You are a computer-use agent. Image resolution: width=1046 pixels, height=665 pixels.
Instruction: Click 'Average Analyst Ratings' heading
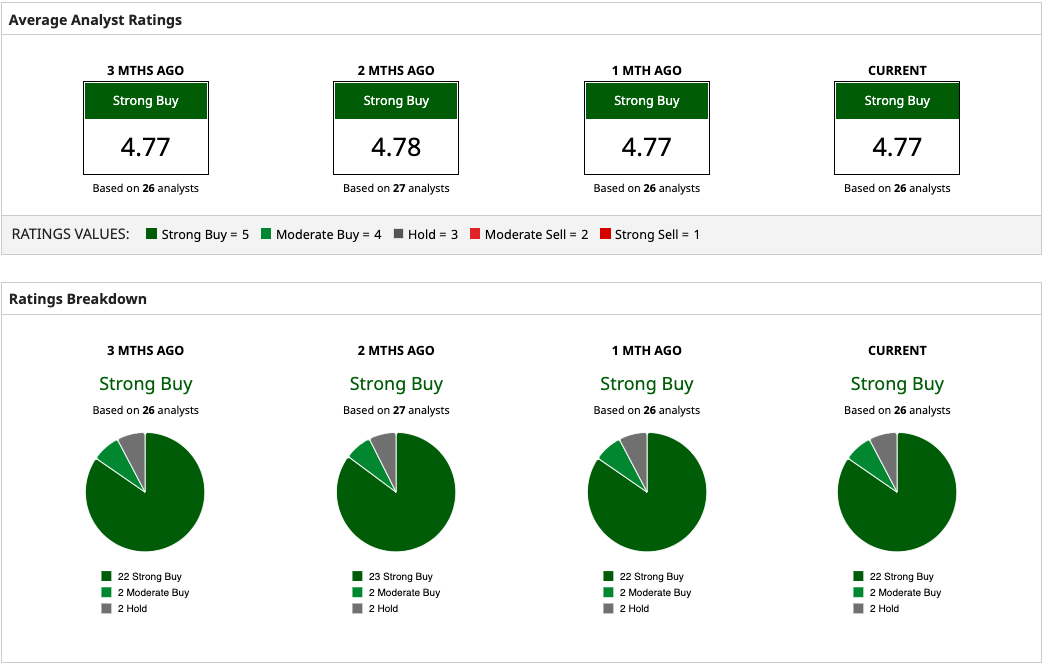coord(95,20)
